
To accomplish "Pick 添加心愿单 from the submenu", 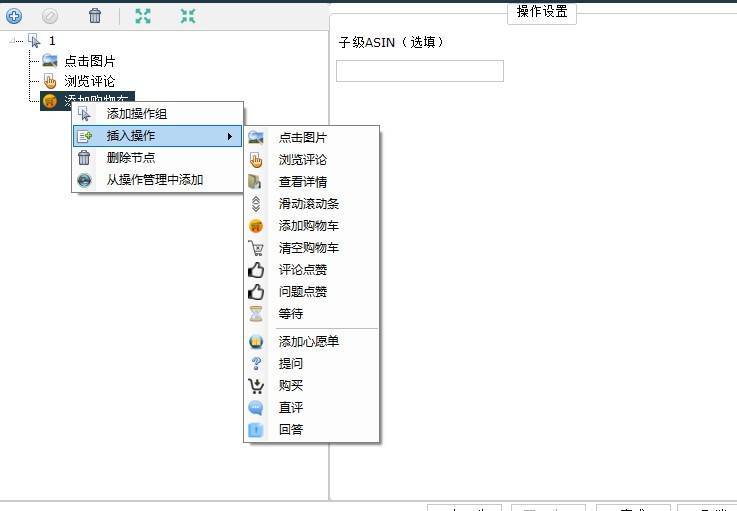I will tap(309, 342).
